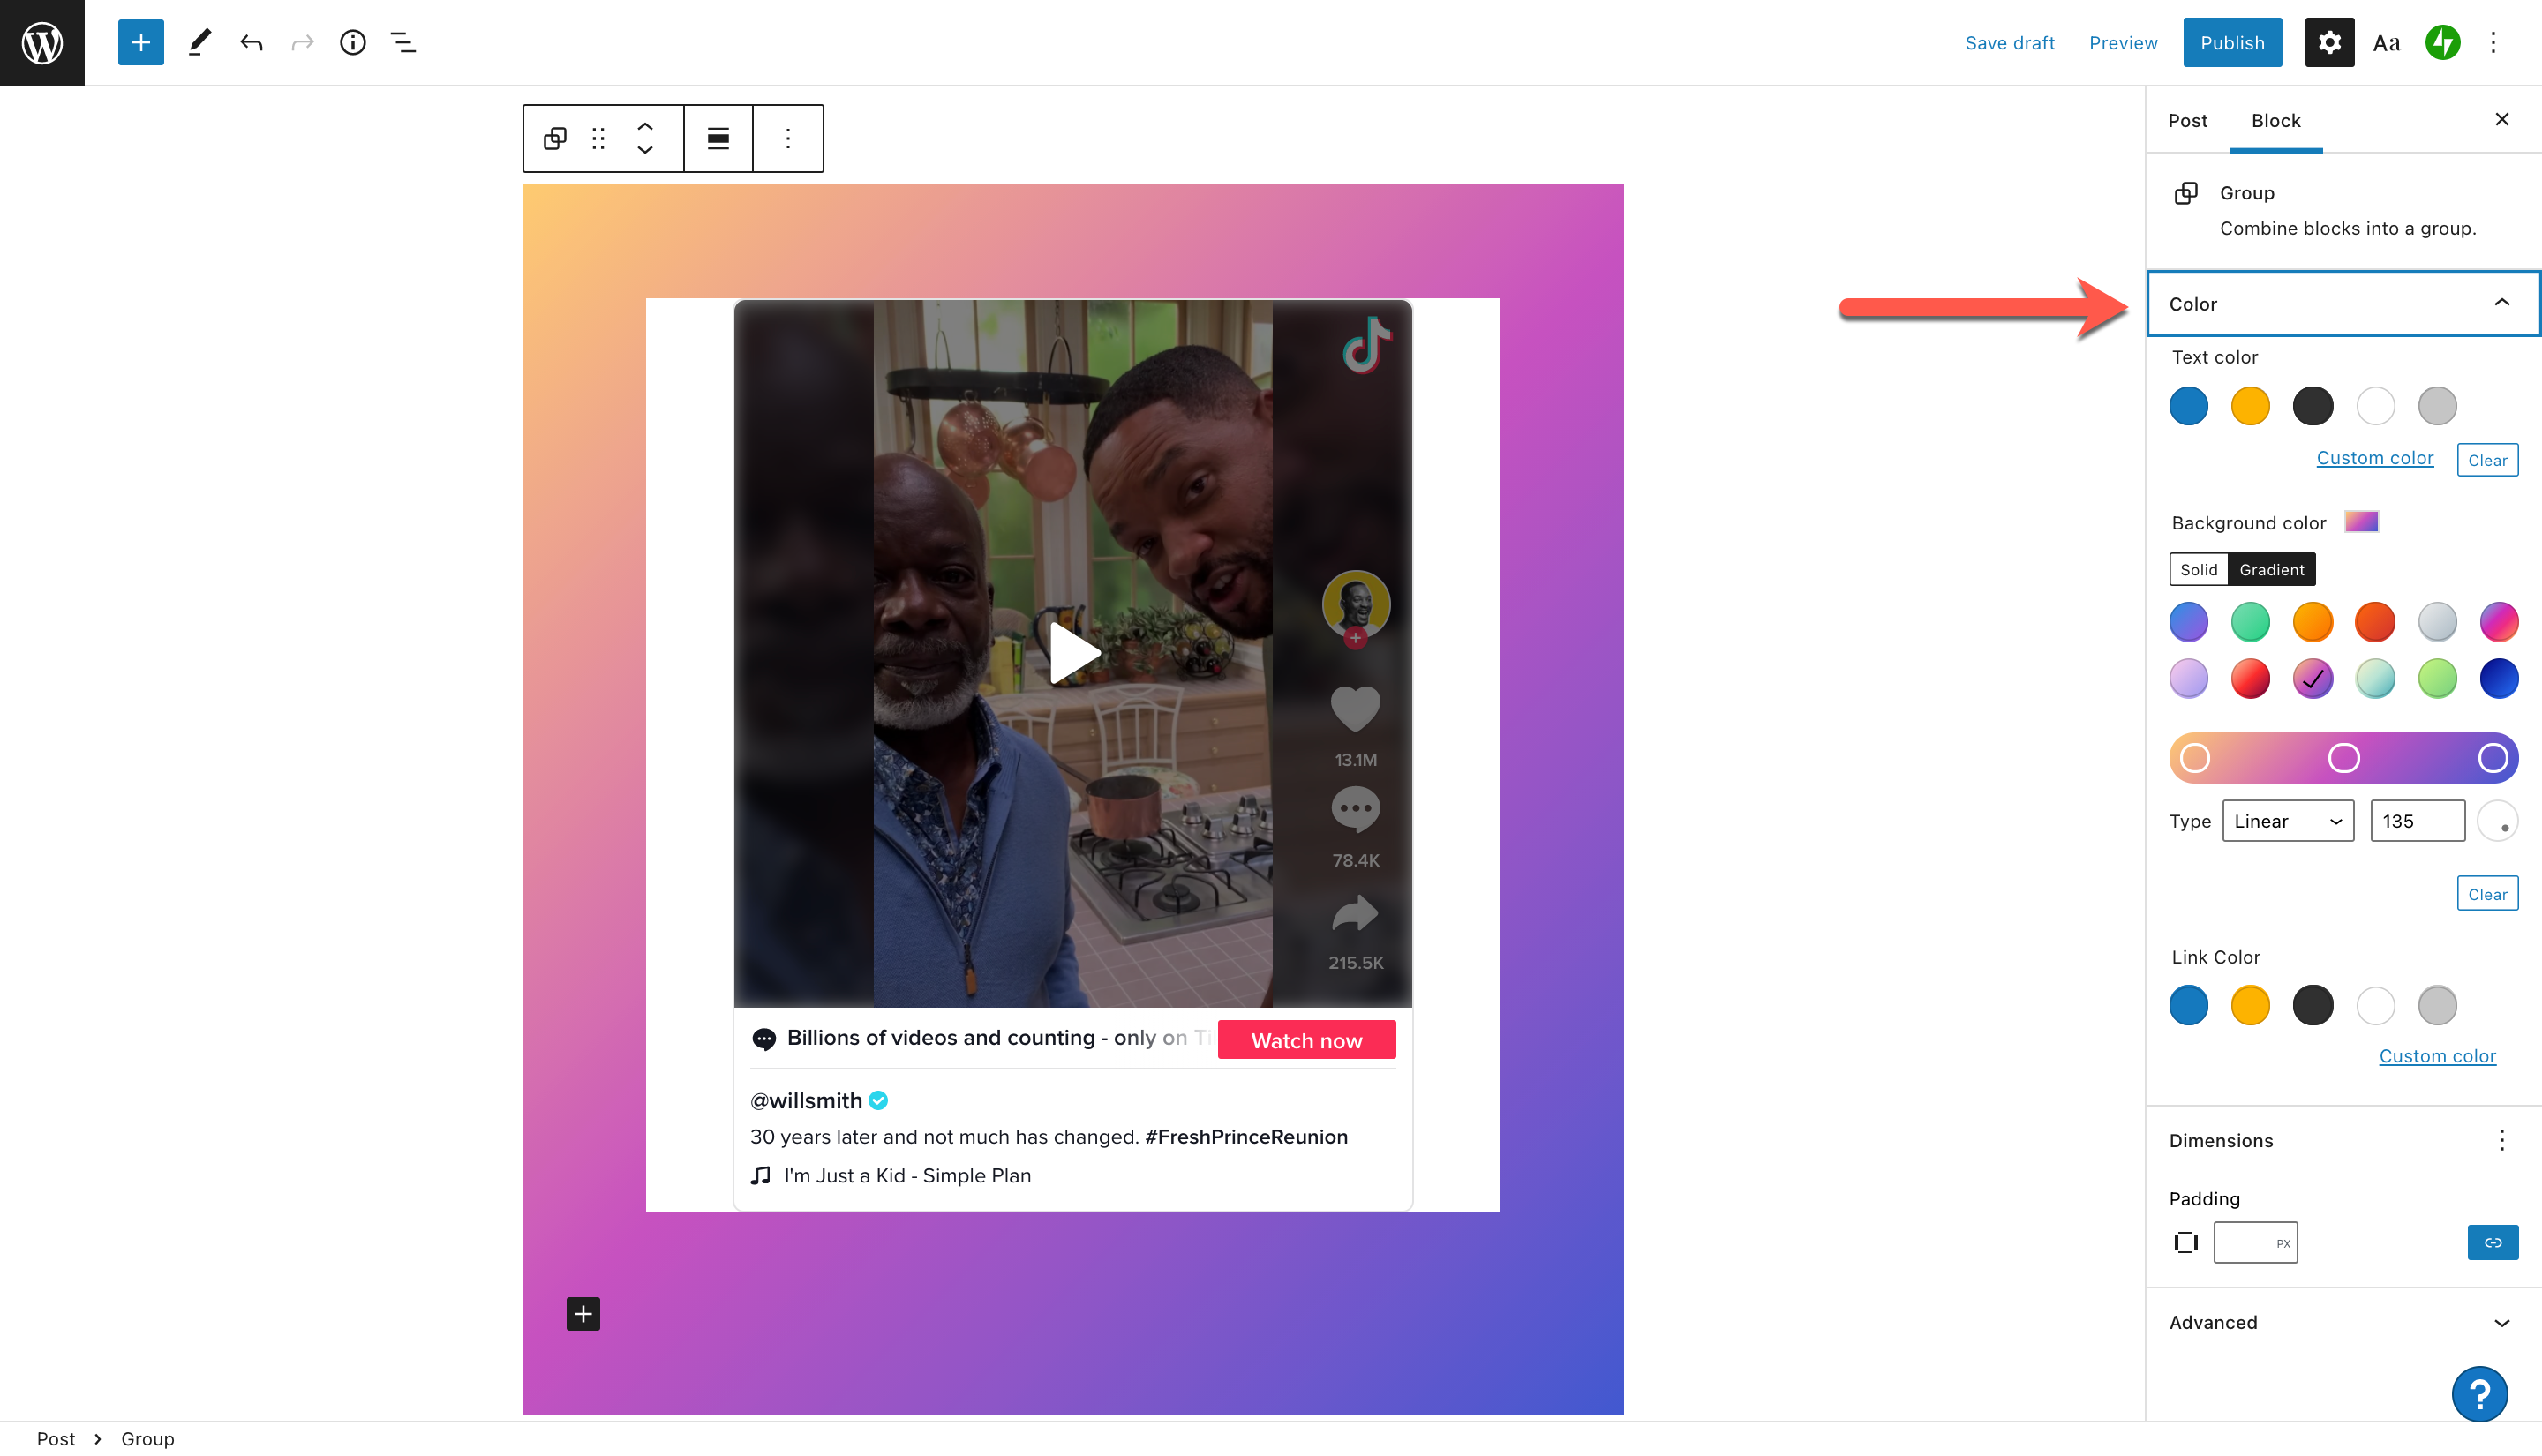This screenshot has height=1456, width=2542.
Task: Open the top bar options kebab menu
Action: click(2493, 42)
